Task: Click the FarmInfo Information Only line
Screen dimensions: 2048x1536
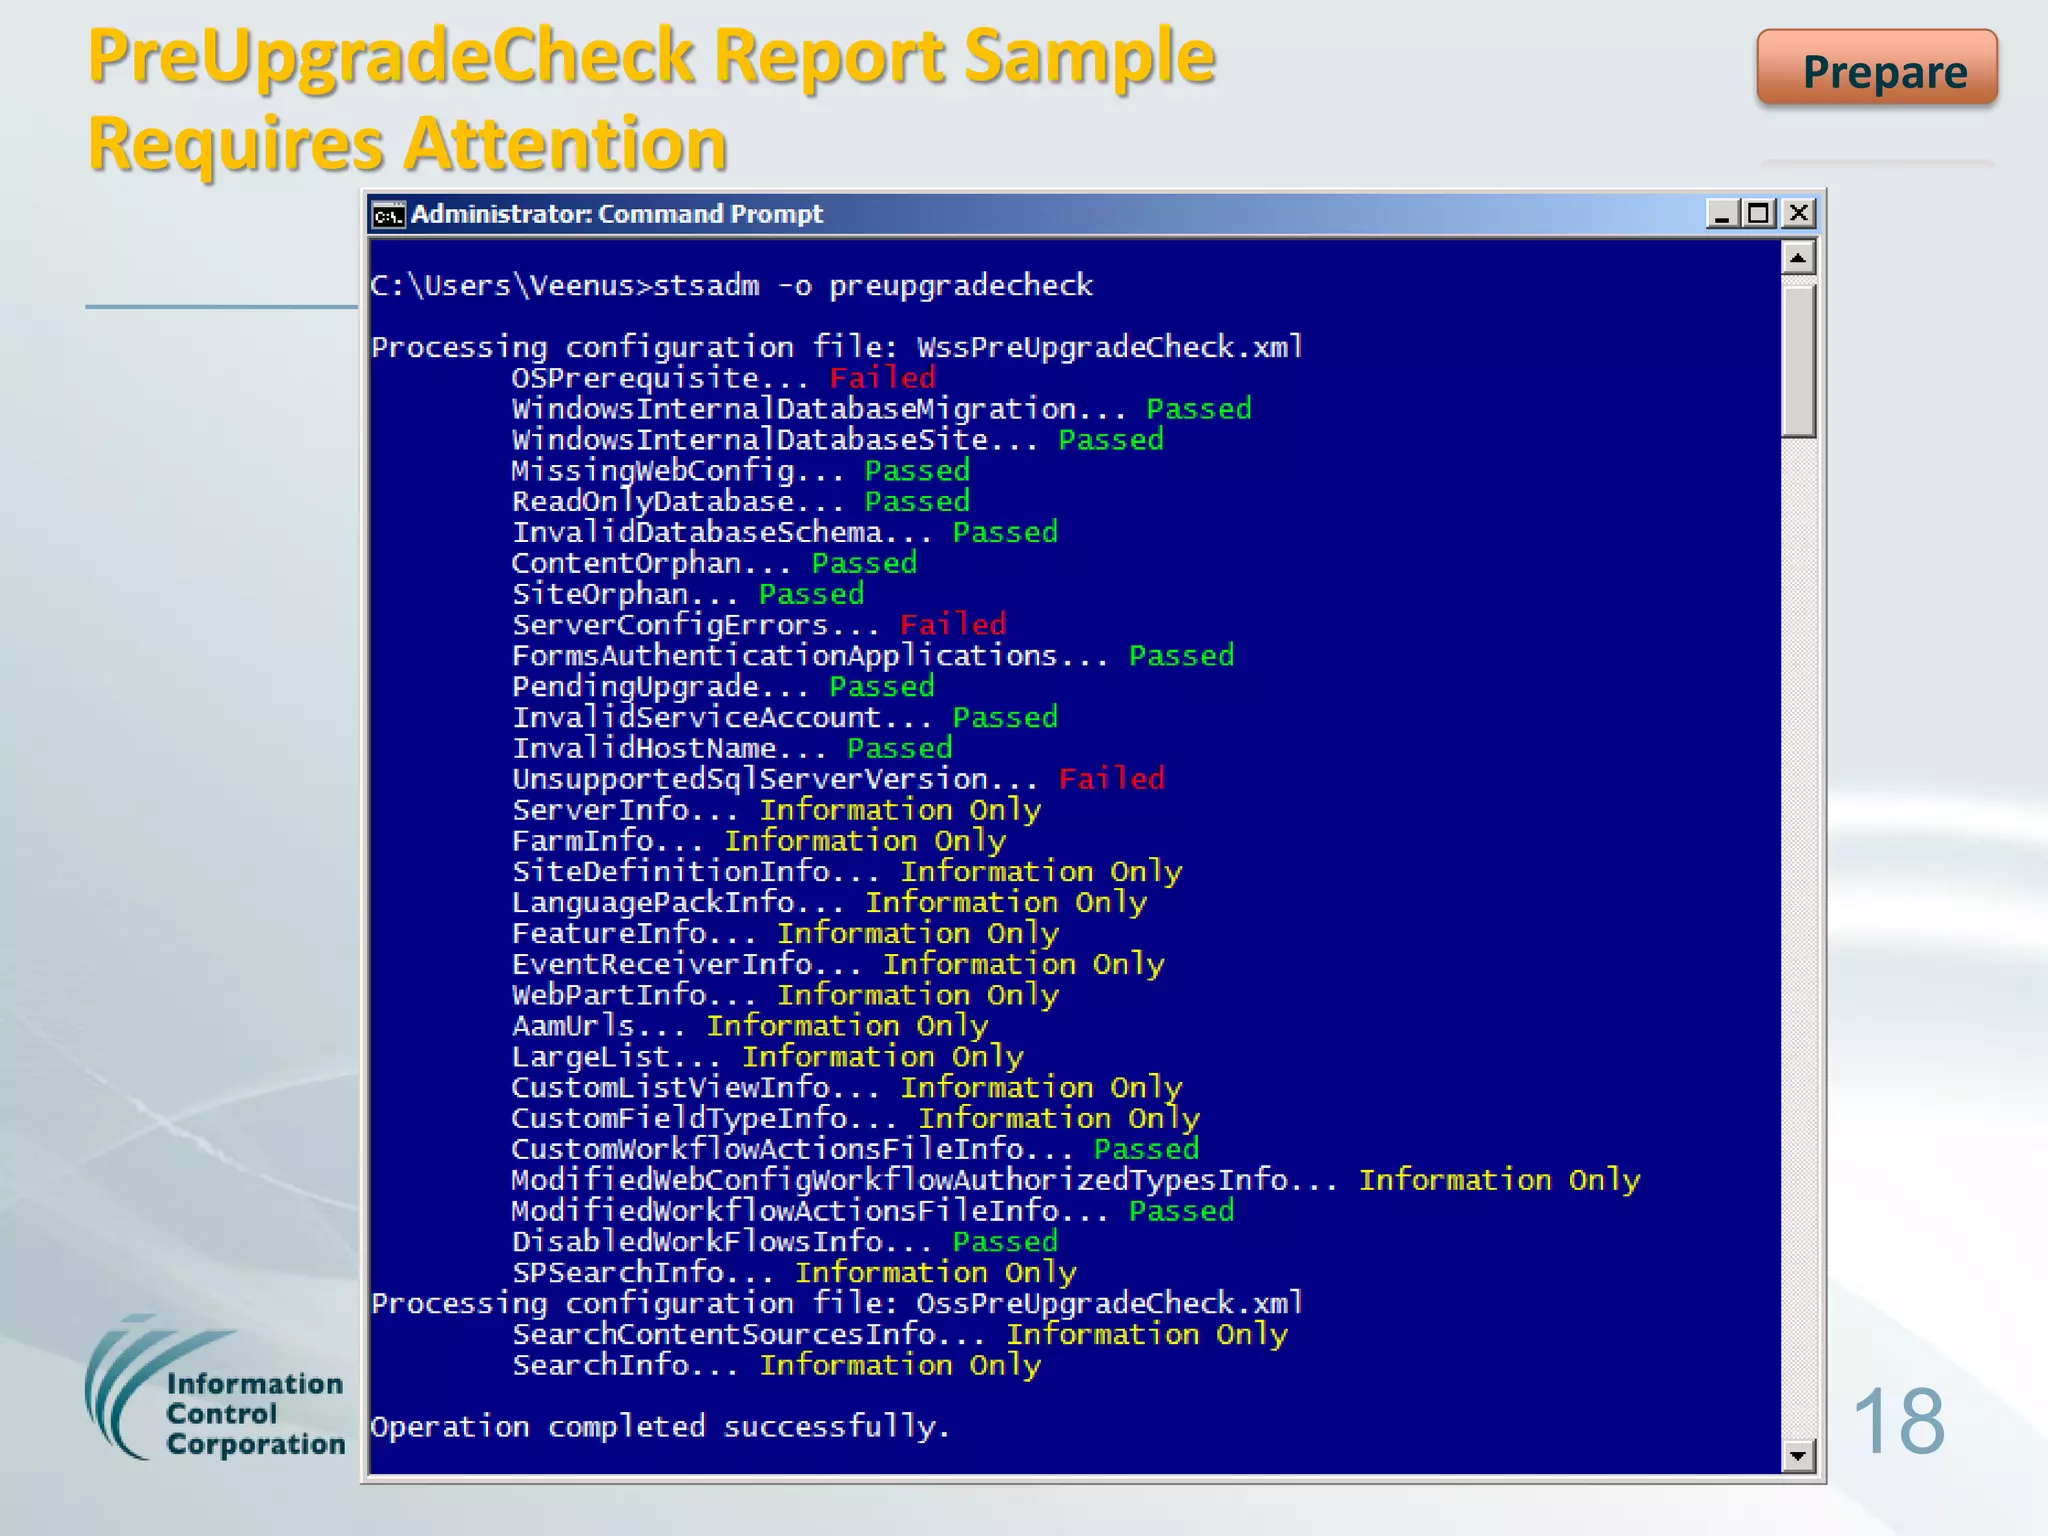Action: 758,841
